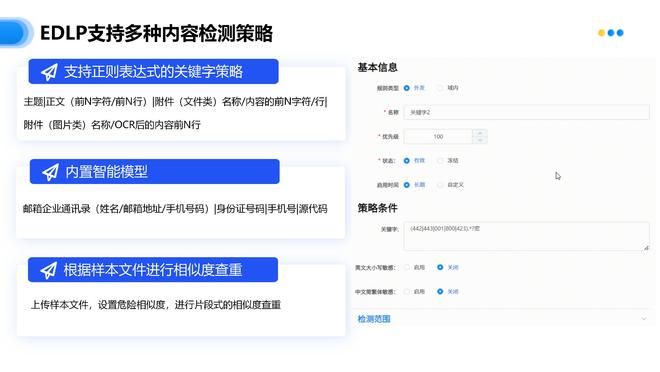Click the text line starting 上传样本文件
The width and height of the screenshot is (660, 372).
click(156, 305)
